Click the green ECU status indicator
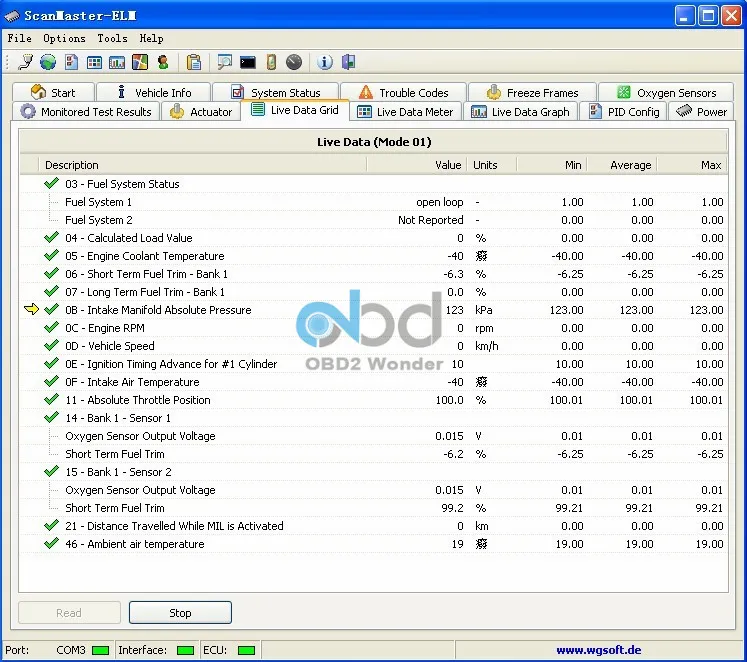The image size is (747, 662). tap(246, 650)
